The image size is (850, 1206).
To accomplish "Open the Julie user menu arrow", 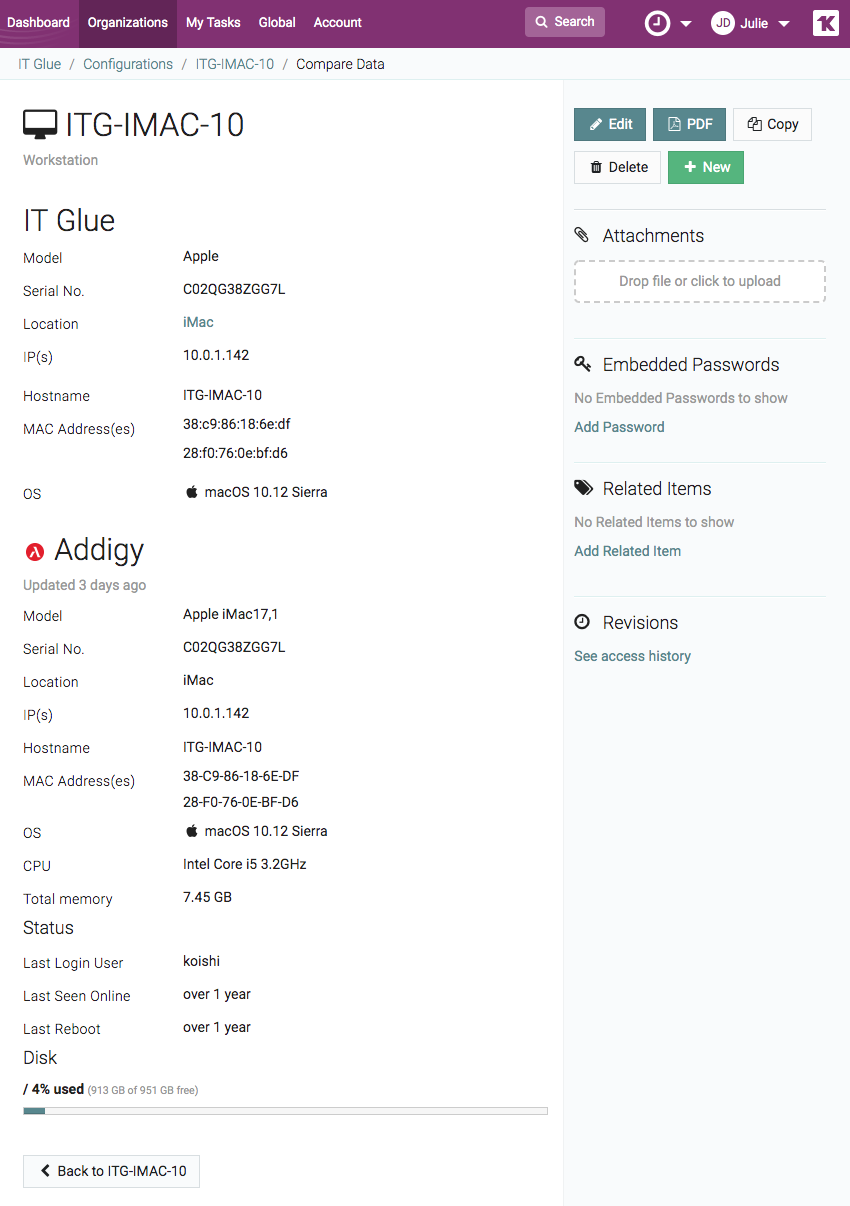I will point(784,24).
